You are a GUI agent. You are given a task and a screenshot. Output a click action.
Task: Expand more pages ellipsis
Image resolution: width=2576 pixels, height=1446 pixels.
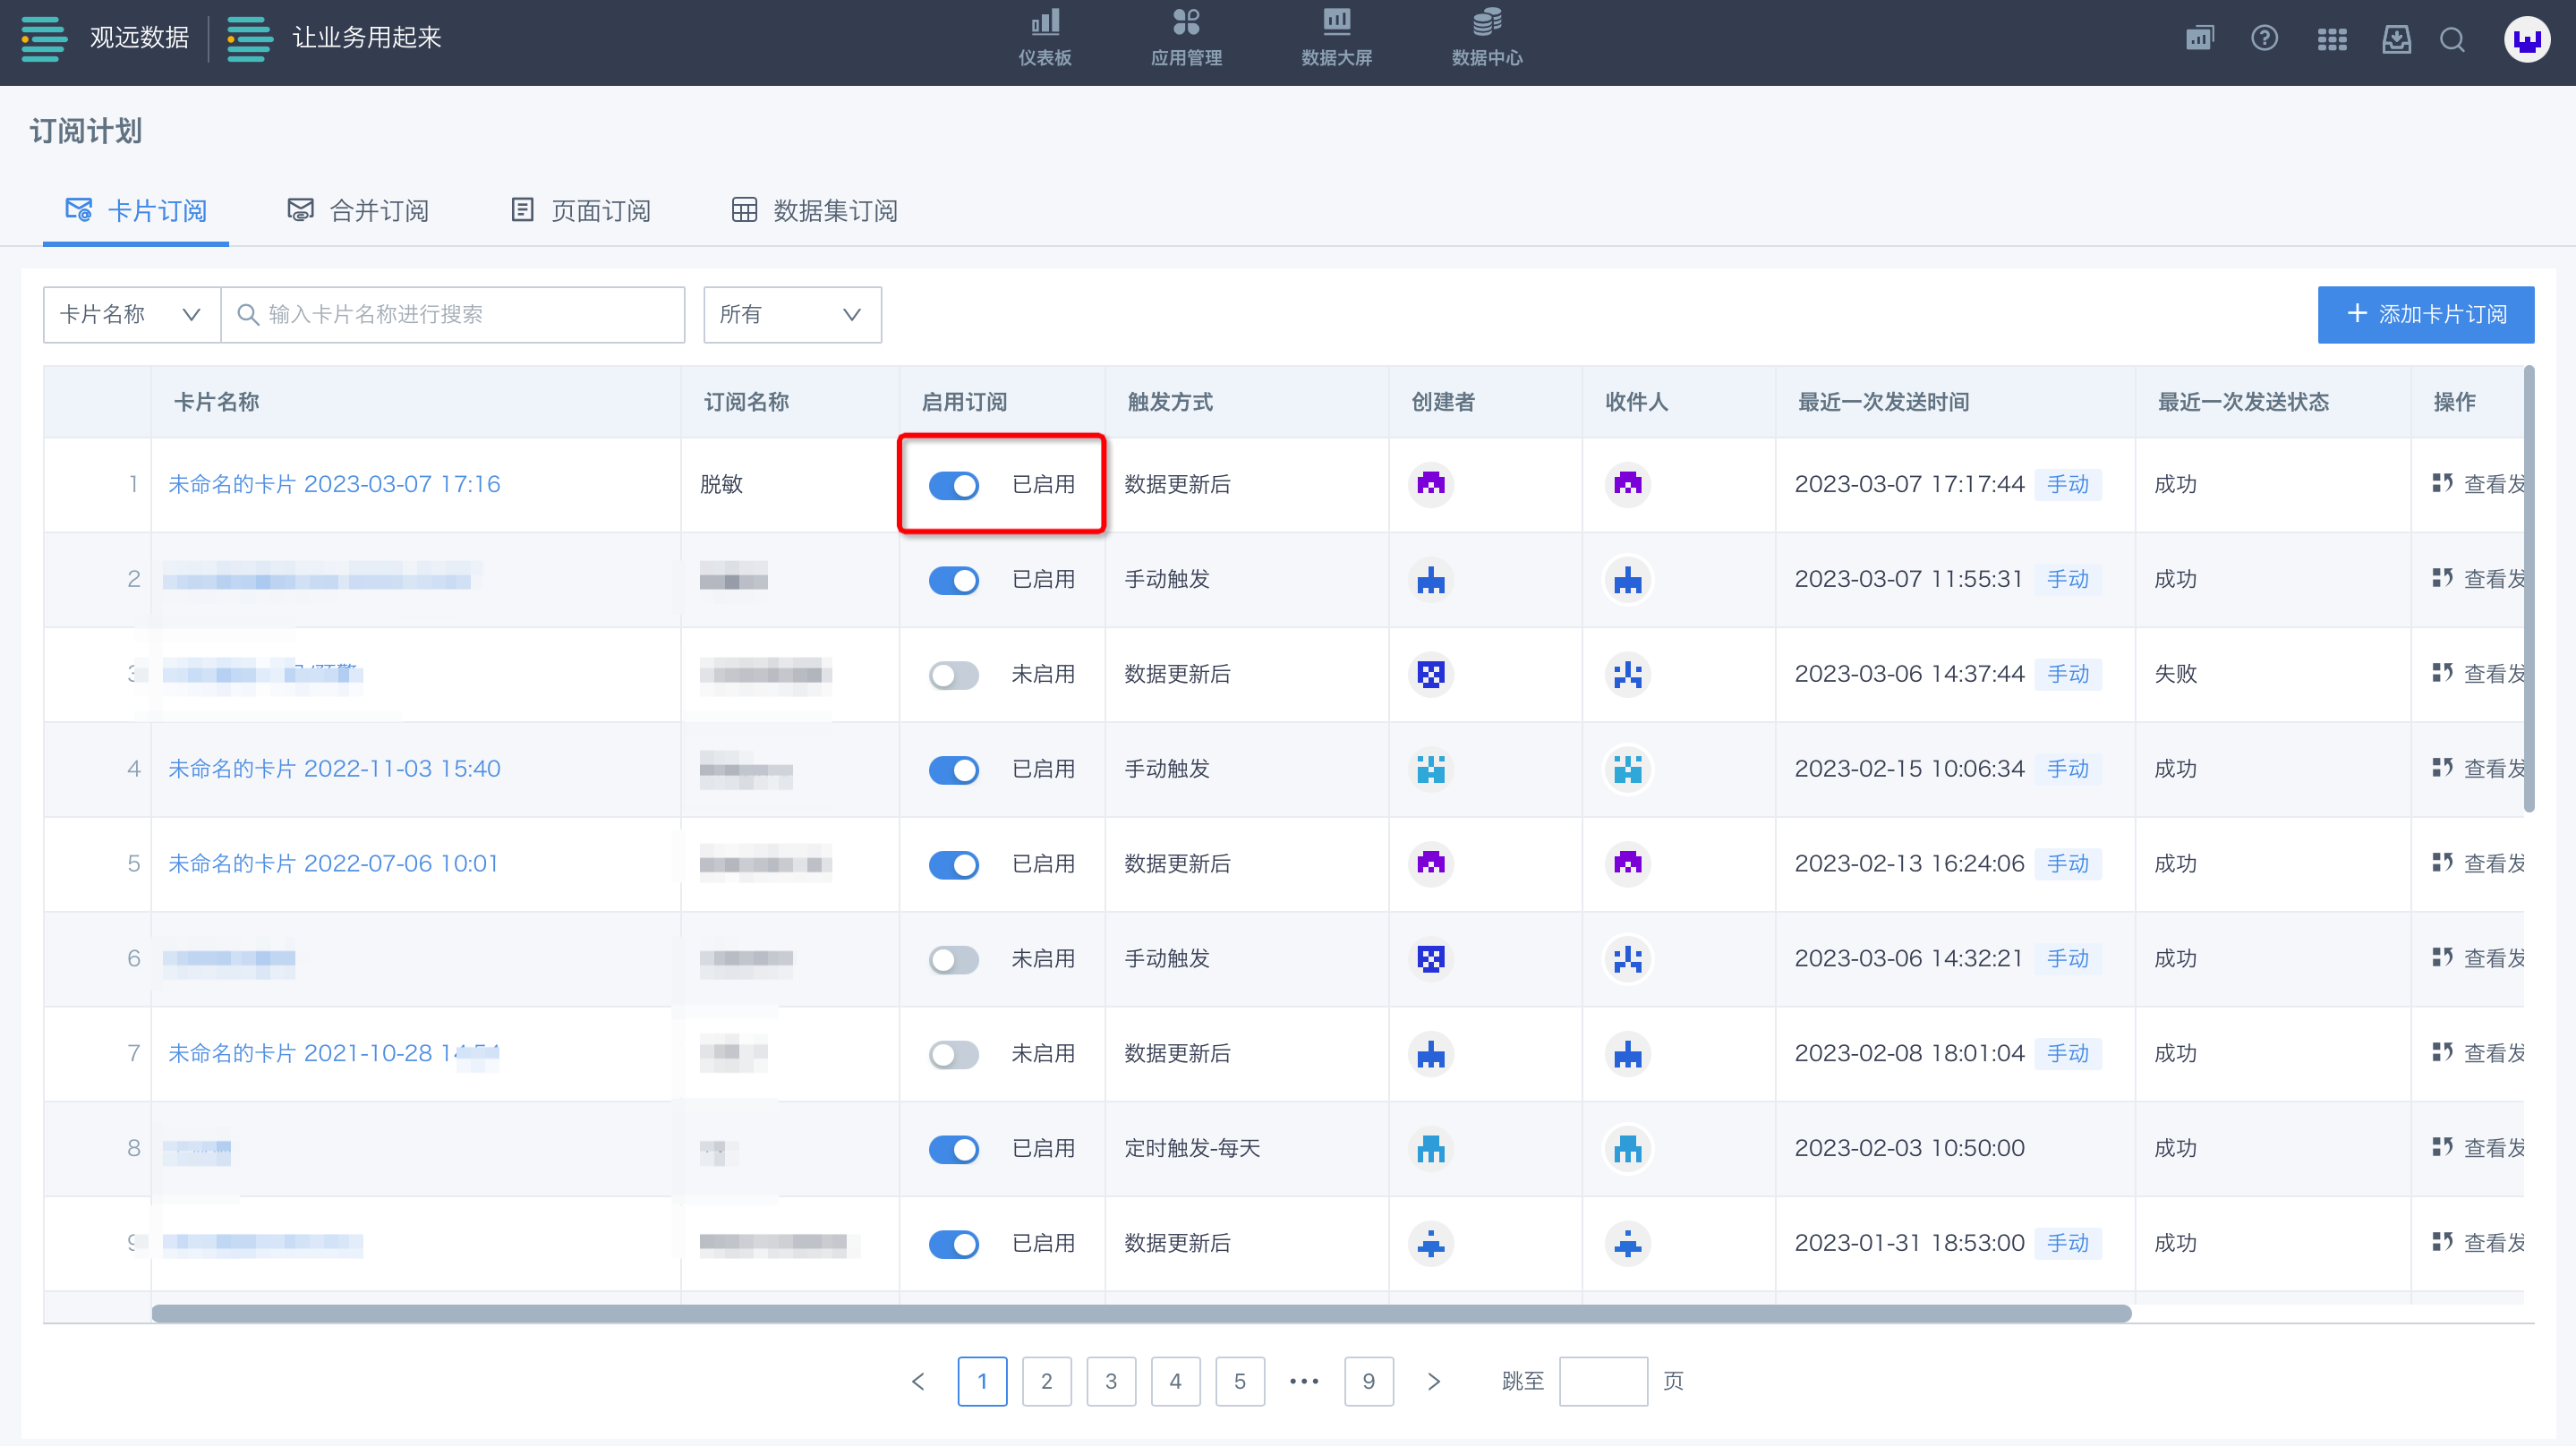click(x=1304, y=1381)
